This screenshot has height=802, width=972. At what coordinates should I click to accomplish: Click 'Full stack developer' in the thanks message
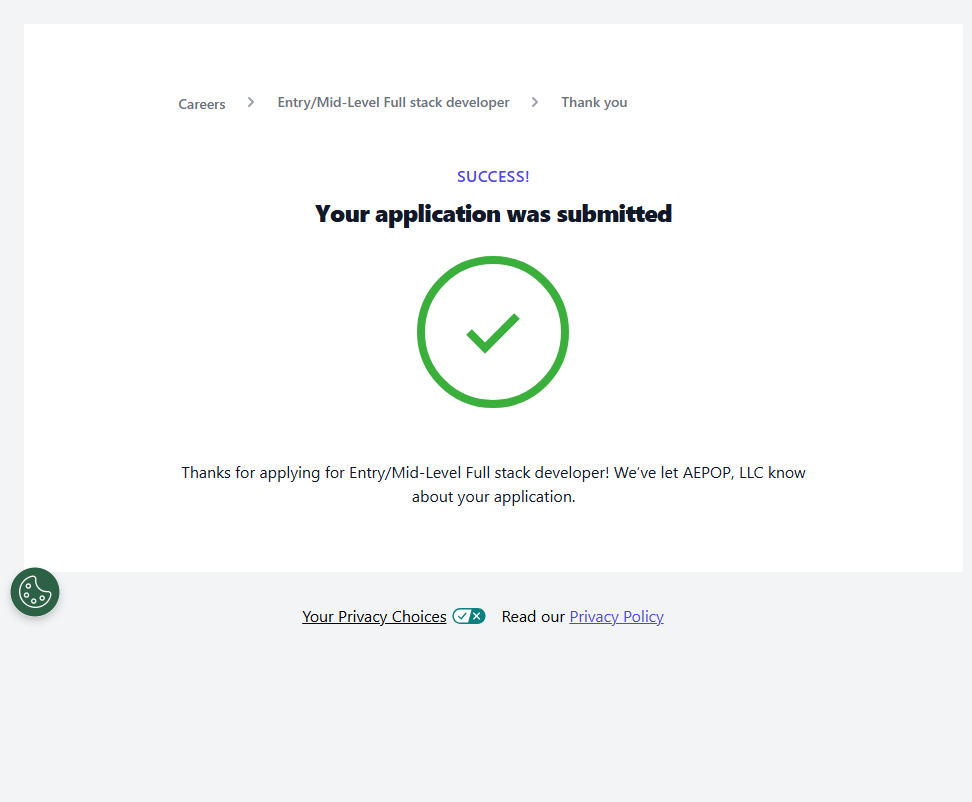tap(537, 472)
